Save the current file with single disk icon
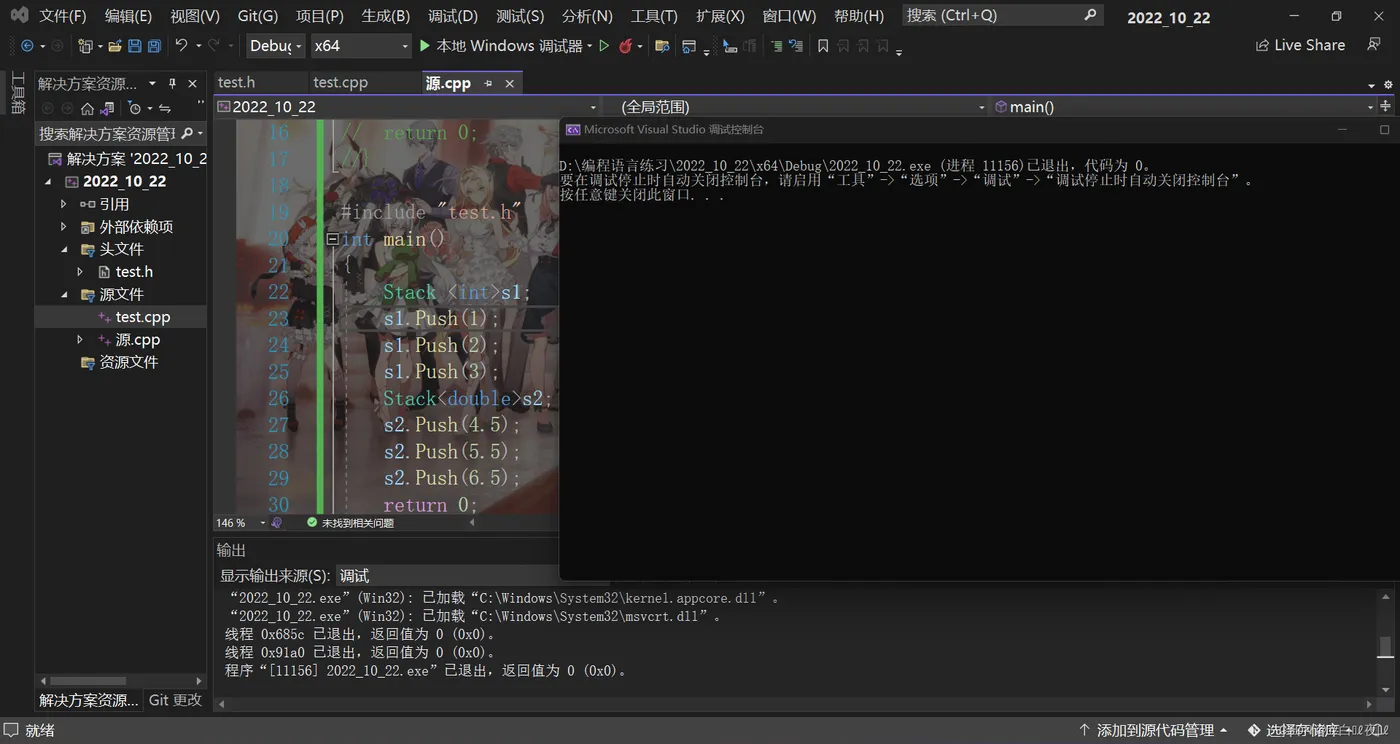 pyautogui.click(x=135, y=46)
